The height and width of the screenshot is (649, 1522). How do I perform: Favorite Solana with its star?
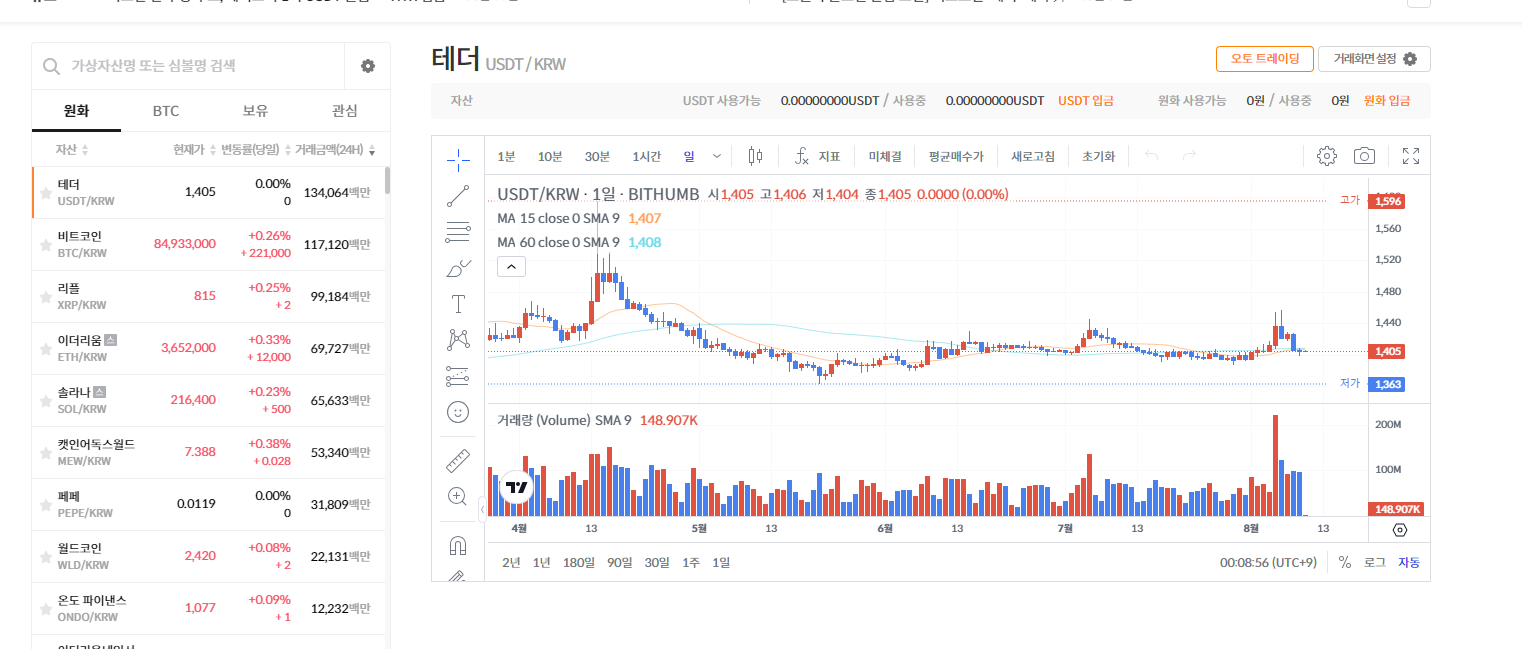pos(45,401)
